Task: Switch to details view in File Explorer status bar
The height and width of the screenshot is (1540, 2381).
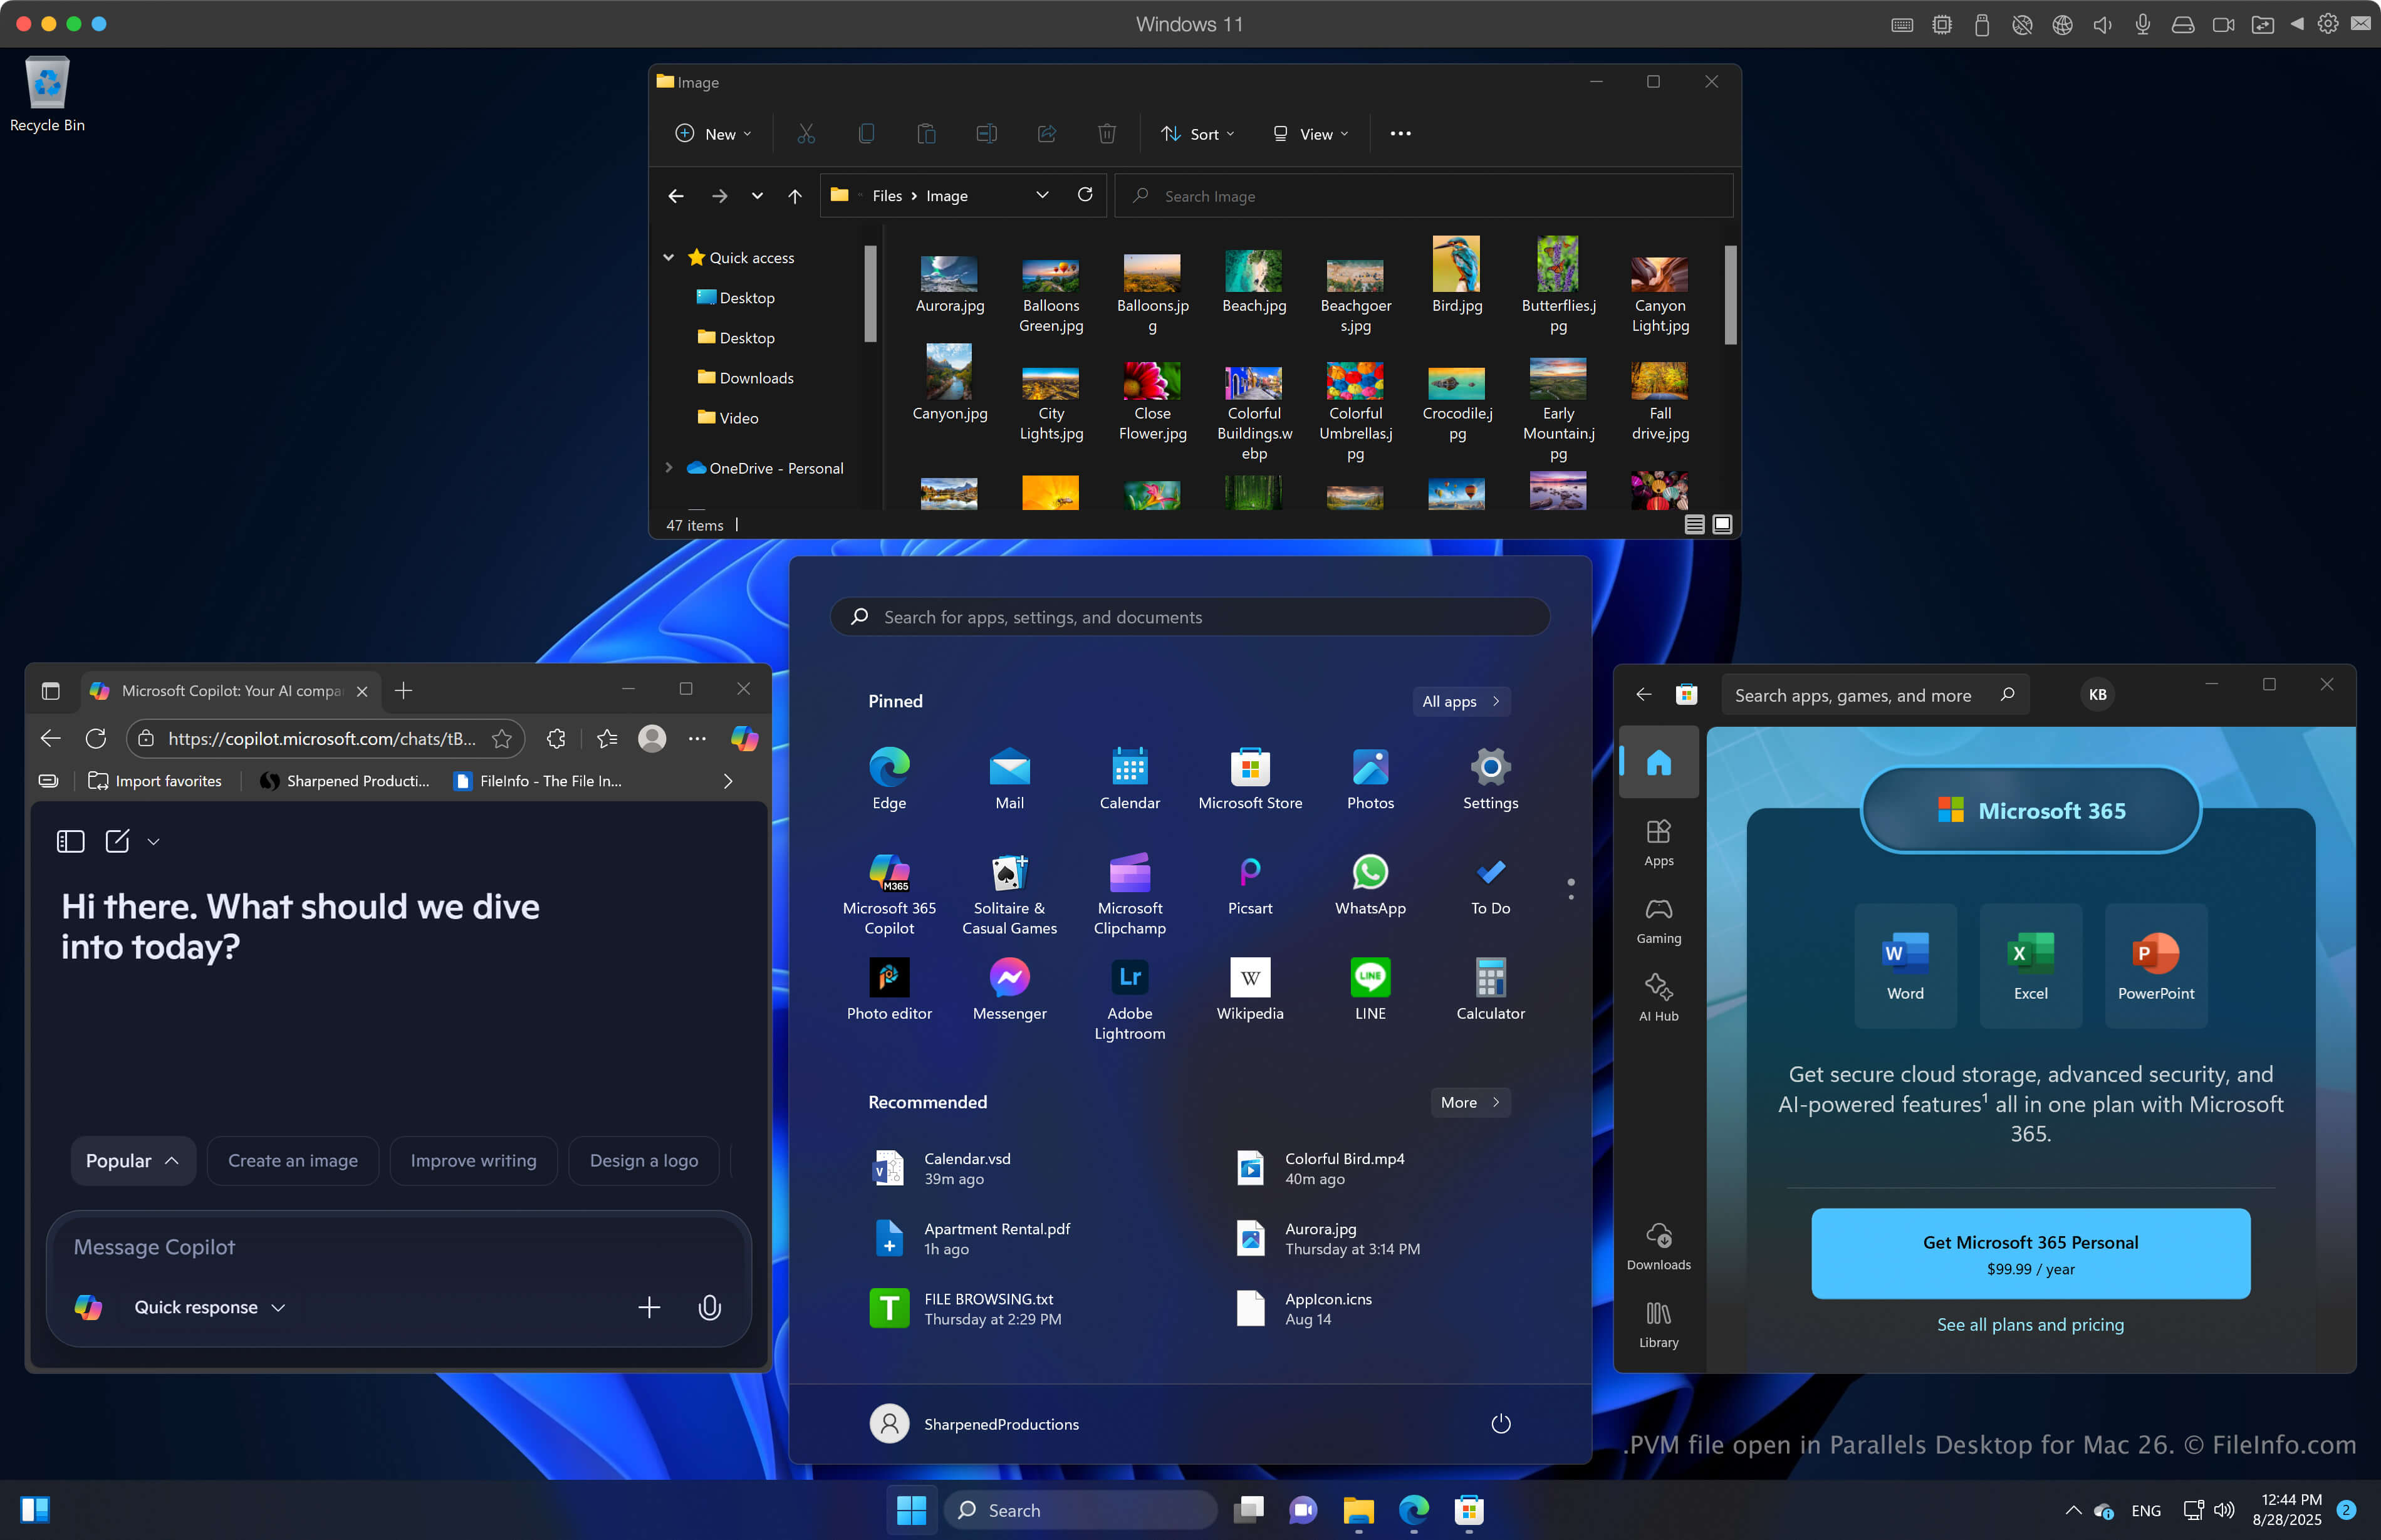Action: 1694,524
